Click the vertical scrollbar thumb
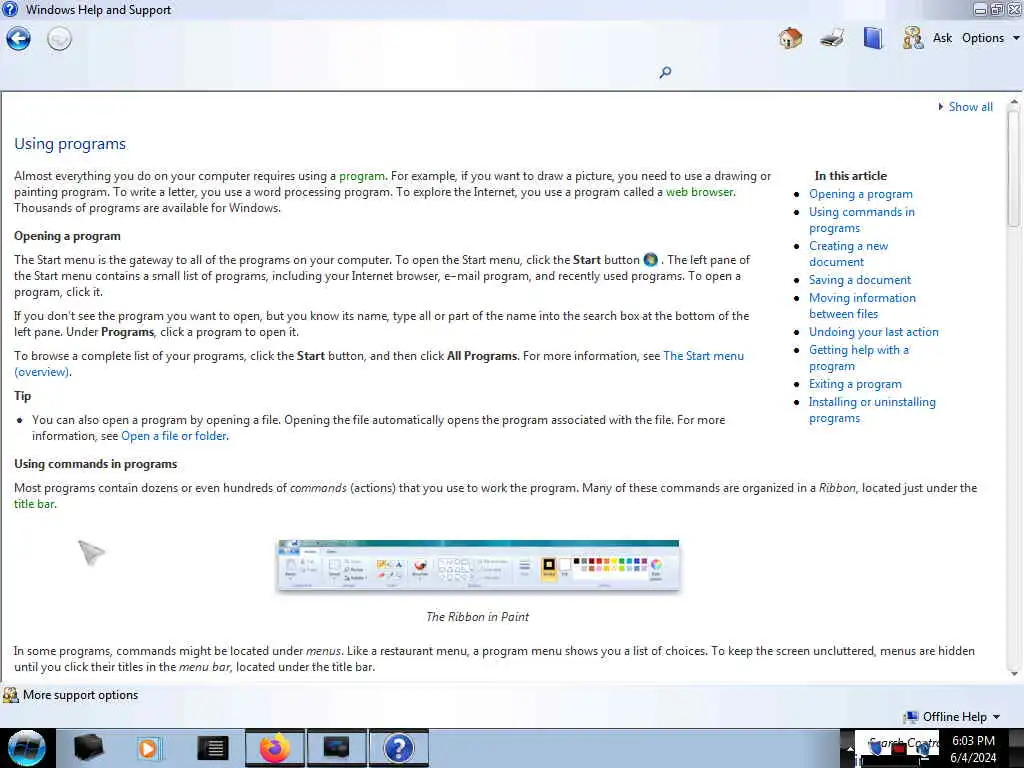This screenshot has height=768, width=1024. (1013, 168)
